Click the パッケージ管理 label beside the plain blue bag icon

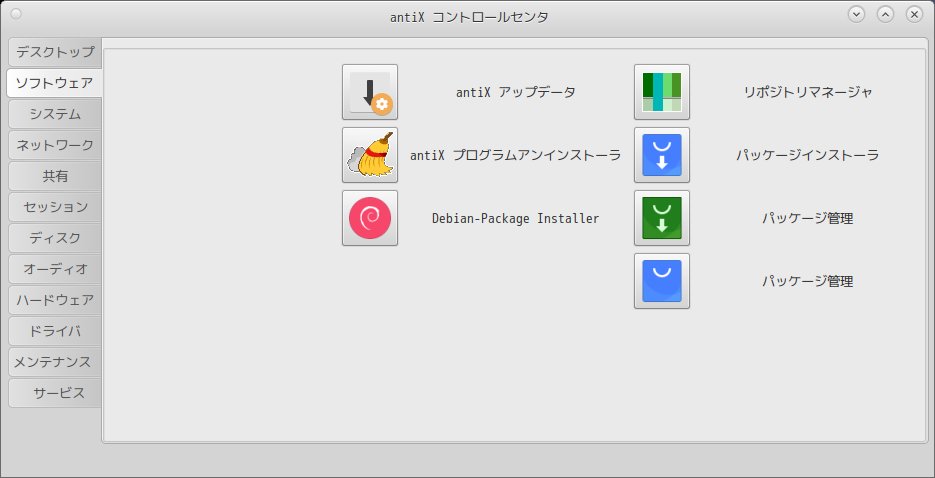point(808,282)
